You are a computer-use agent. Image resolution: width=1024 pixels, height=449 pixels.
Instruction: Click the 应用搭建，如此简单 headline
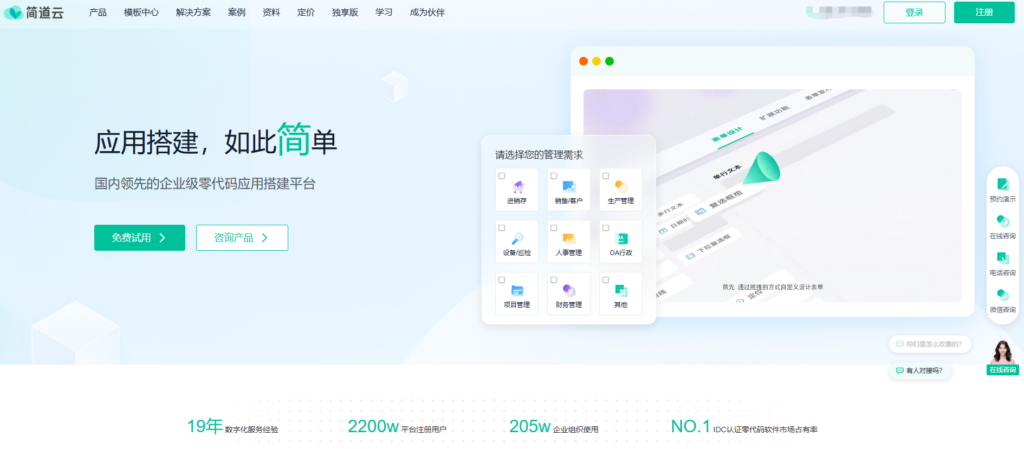(x=216, y=140)
